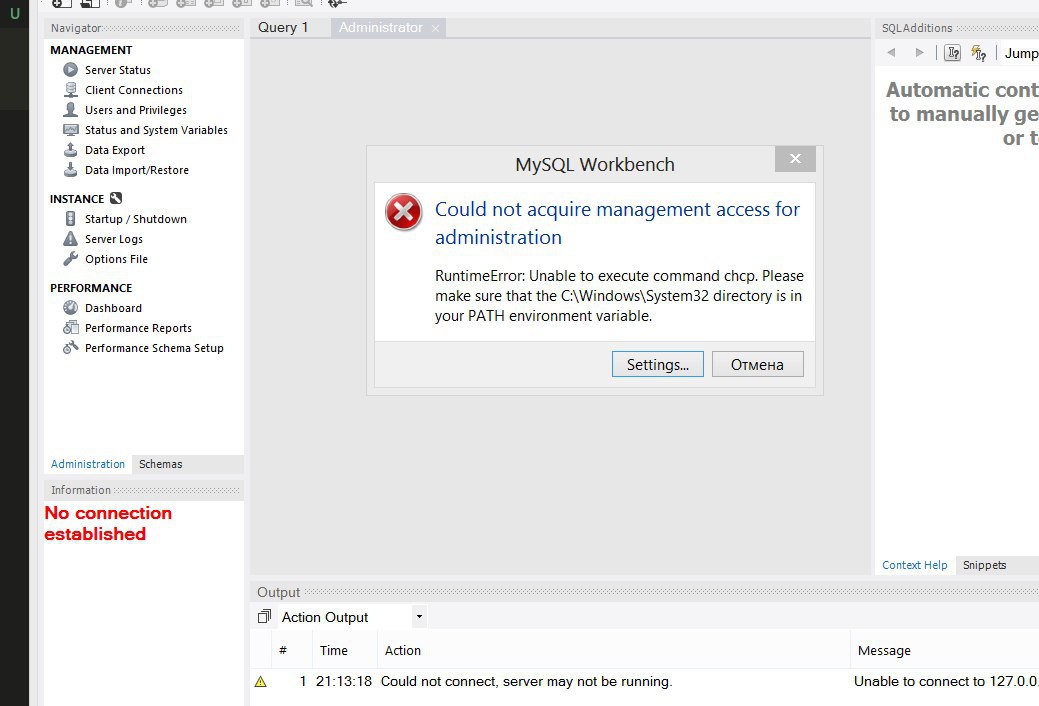This screenshot has height=706, width=1039.
Task: Click the PERFORMANCE section heading
Action: point(91,288)
